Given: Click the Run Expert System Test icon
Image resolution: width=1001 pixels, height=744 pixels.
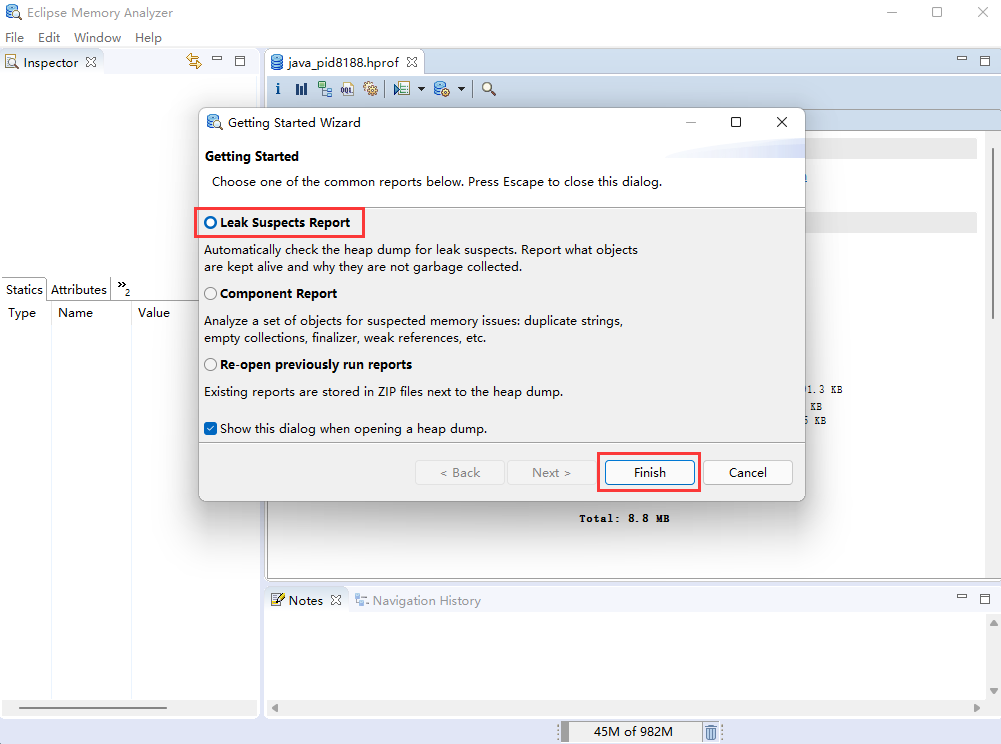Looking at the screenshot, I should [401, 89].
